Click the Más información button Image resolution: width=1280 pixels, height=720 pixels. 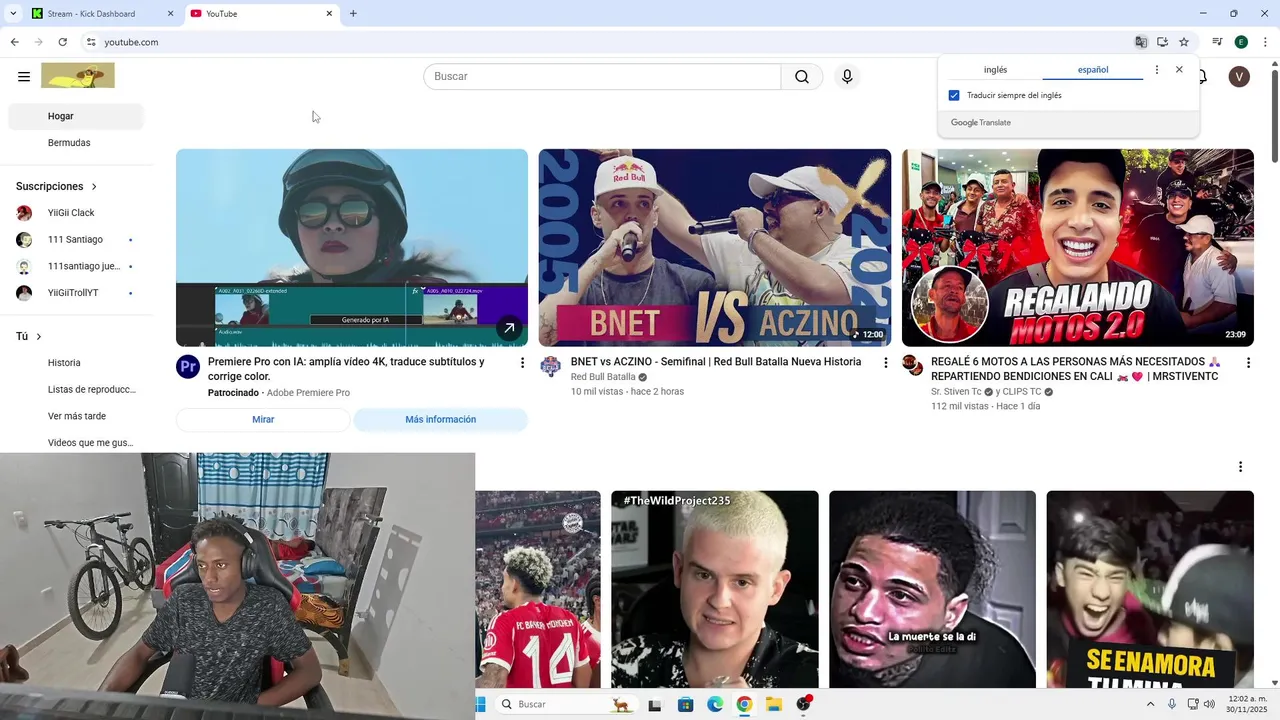pos(441,420)
